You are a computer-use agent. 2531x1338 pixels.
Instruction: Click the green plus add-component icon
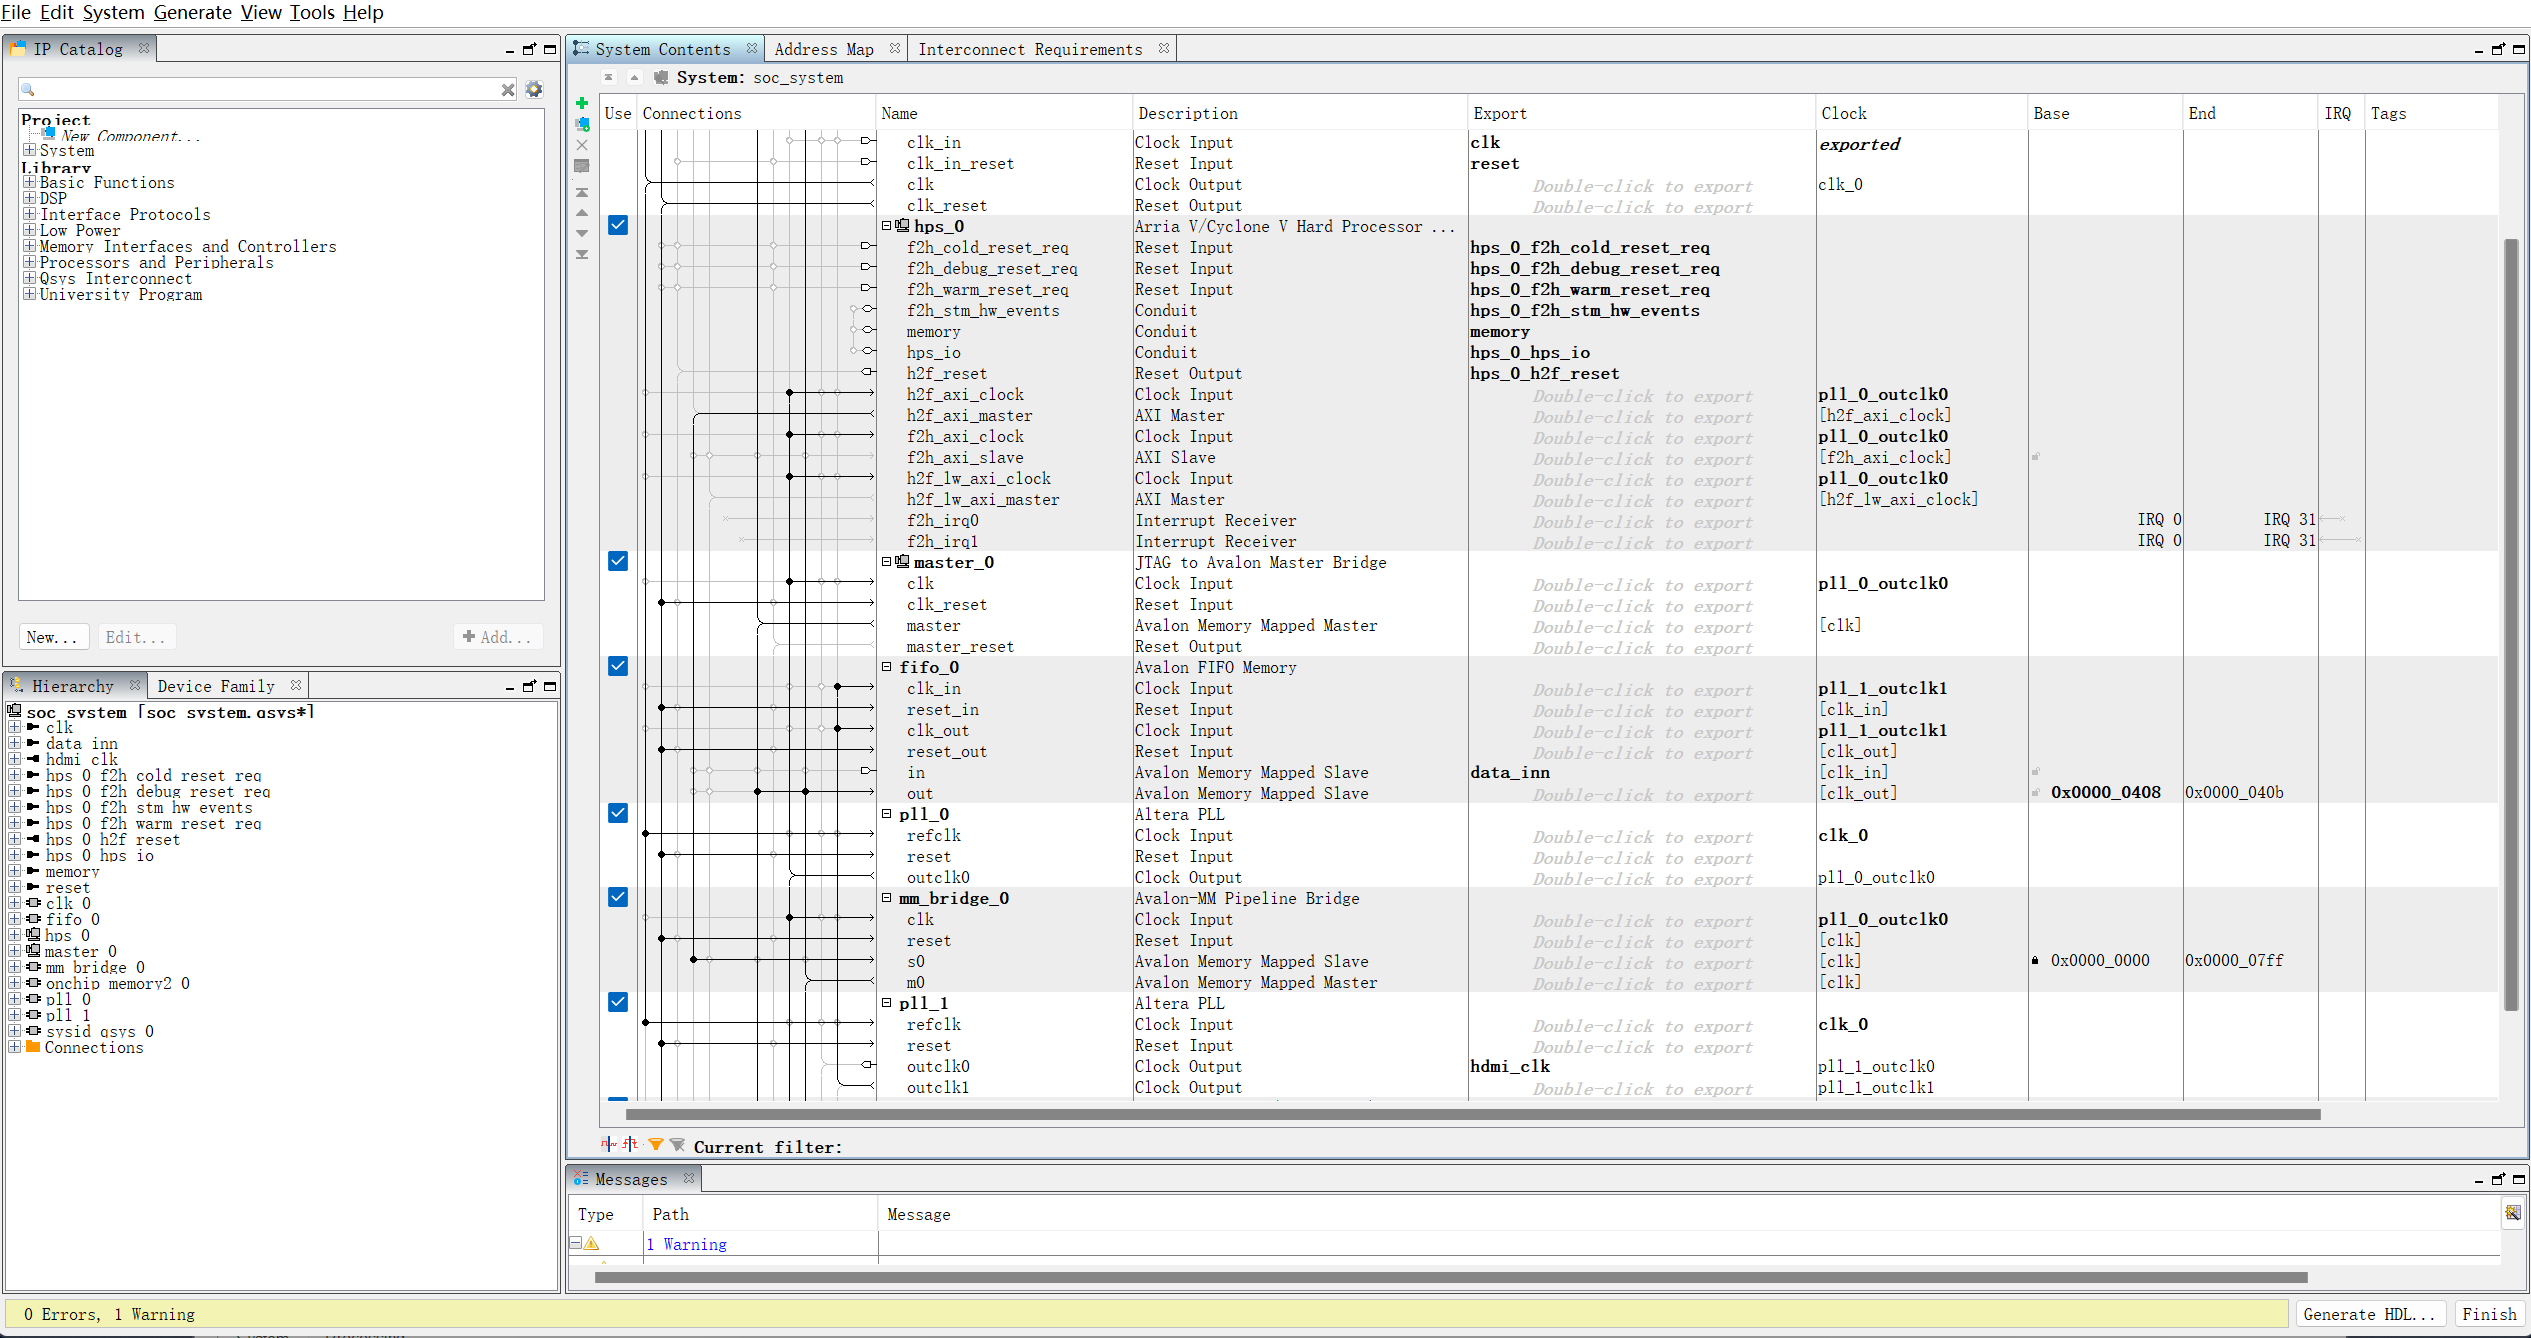pyautogui.click(x=582, y=103)
